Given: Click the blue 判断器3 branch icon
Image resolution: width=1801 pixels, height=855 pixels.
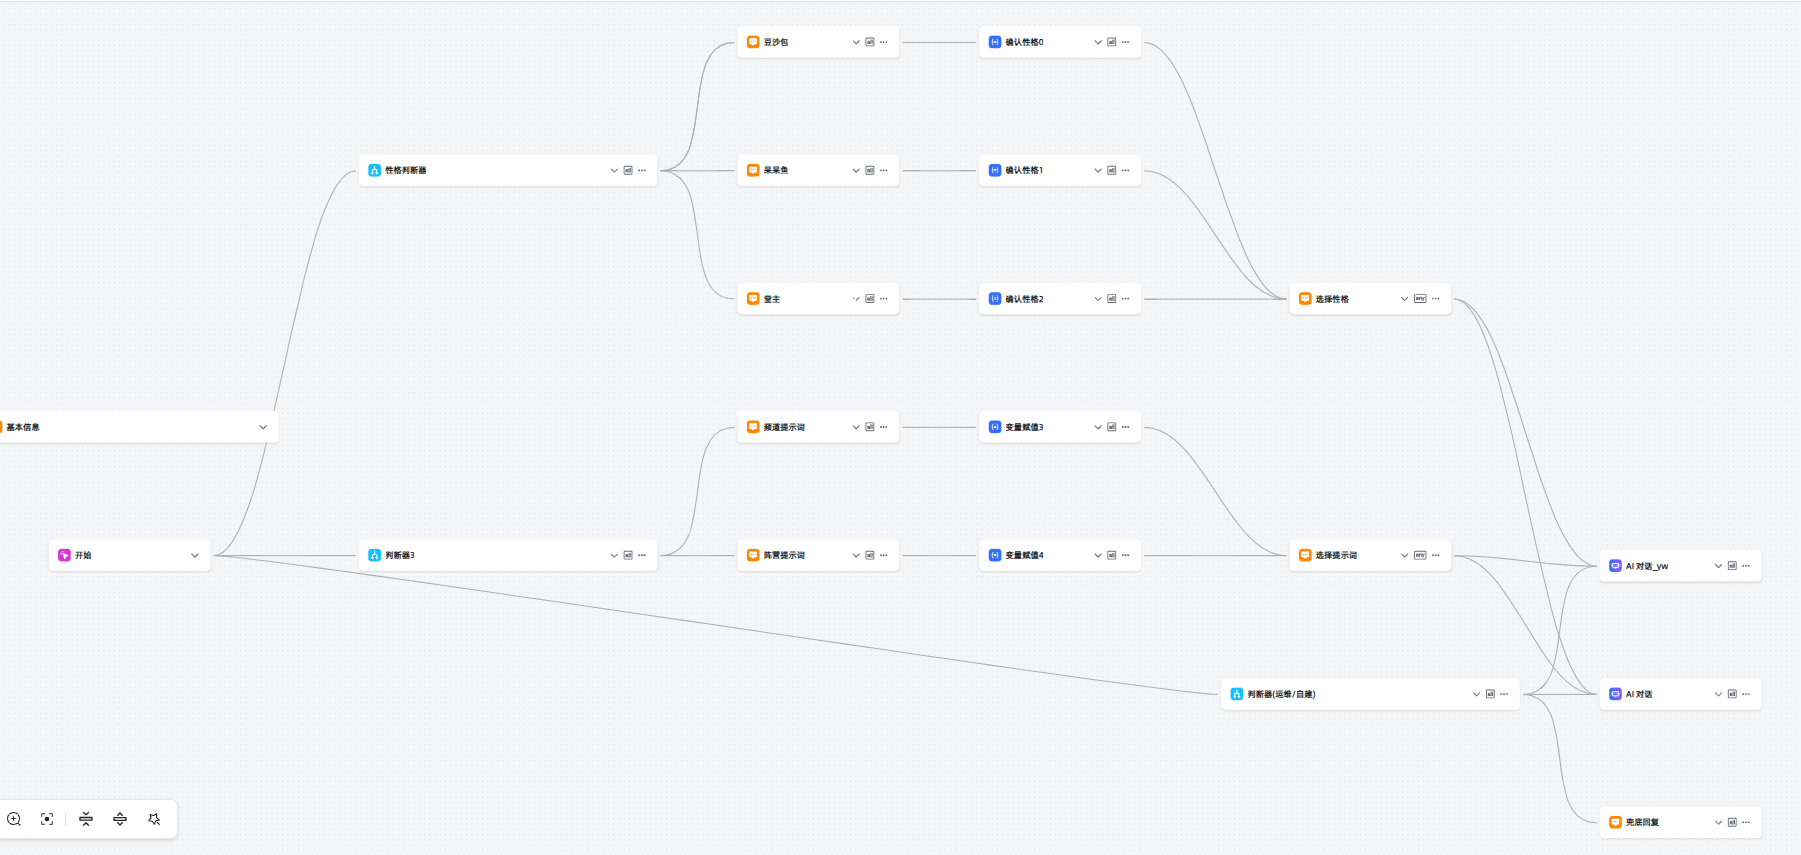Looking at the screenshot, I should (x=374, y=555).
